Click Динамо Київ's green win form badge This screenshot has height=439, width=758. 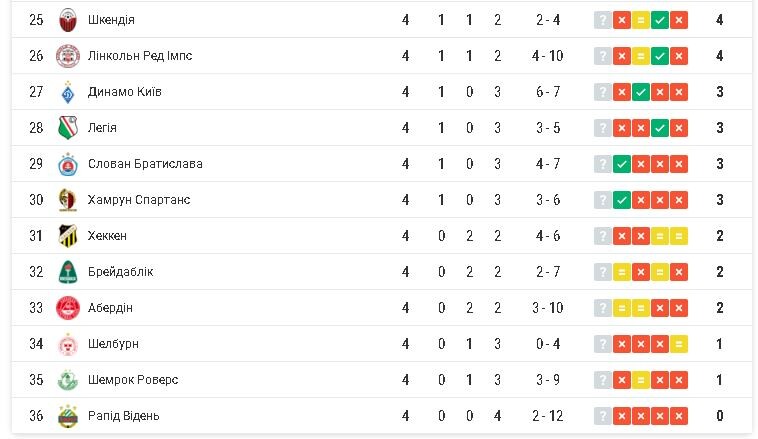click(641, 92)
